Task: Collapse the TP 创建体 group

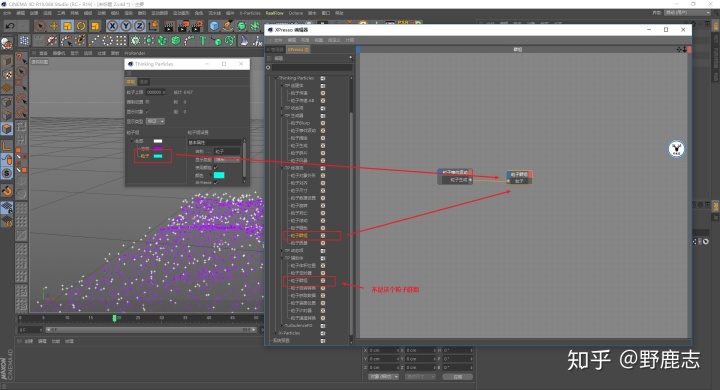Action: (282, 85)
